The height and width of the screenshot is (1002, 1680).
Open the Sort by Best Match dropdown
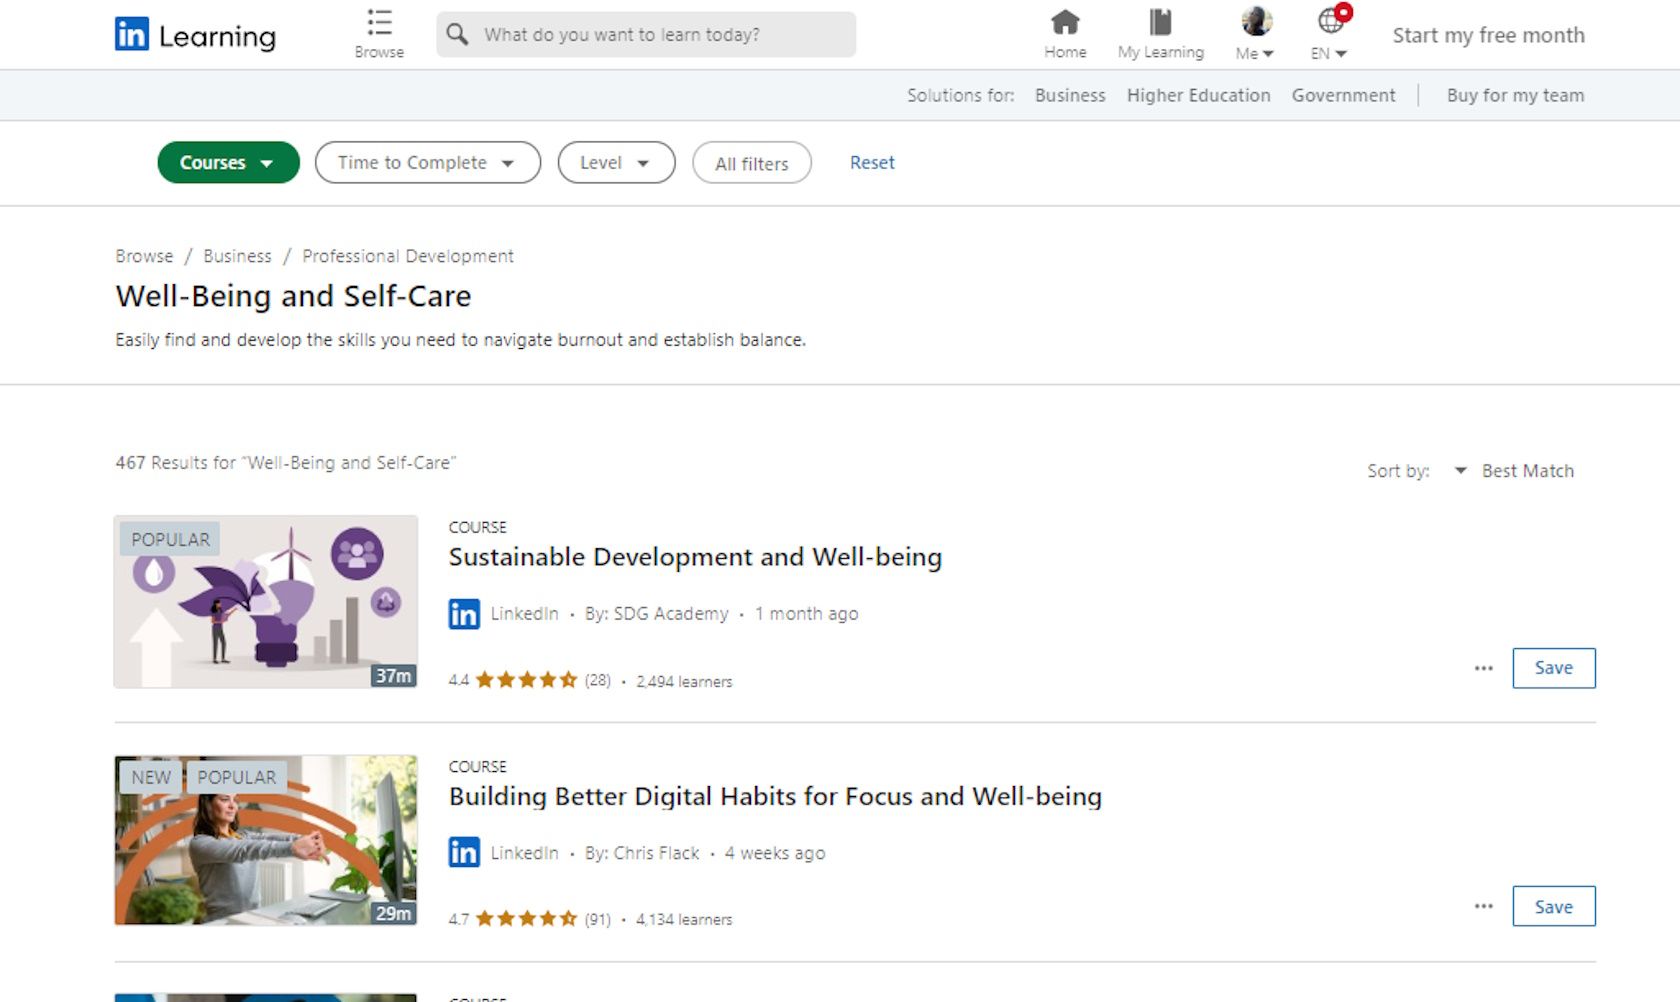[x=1516, y=471]
